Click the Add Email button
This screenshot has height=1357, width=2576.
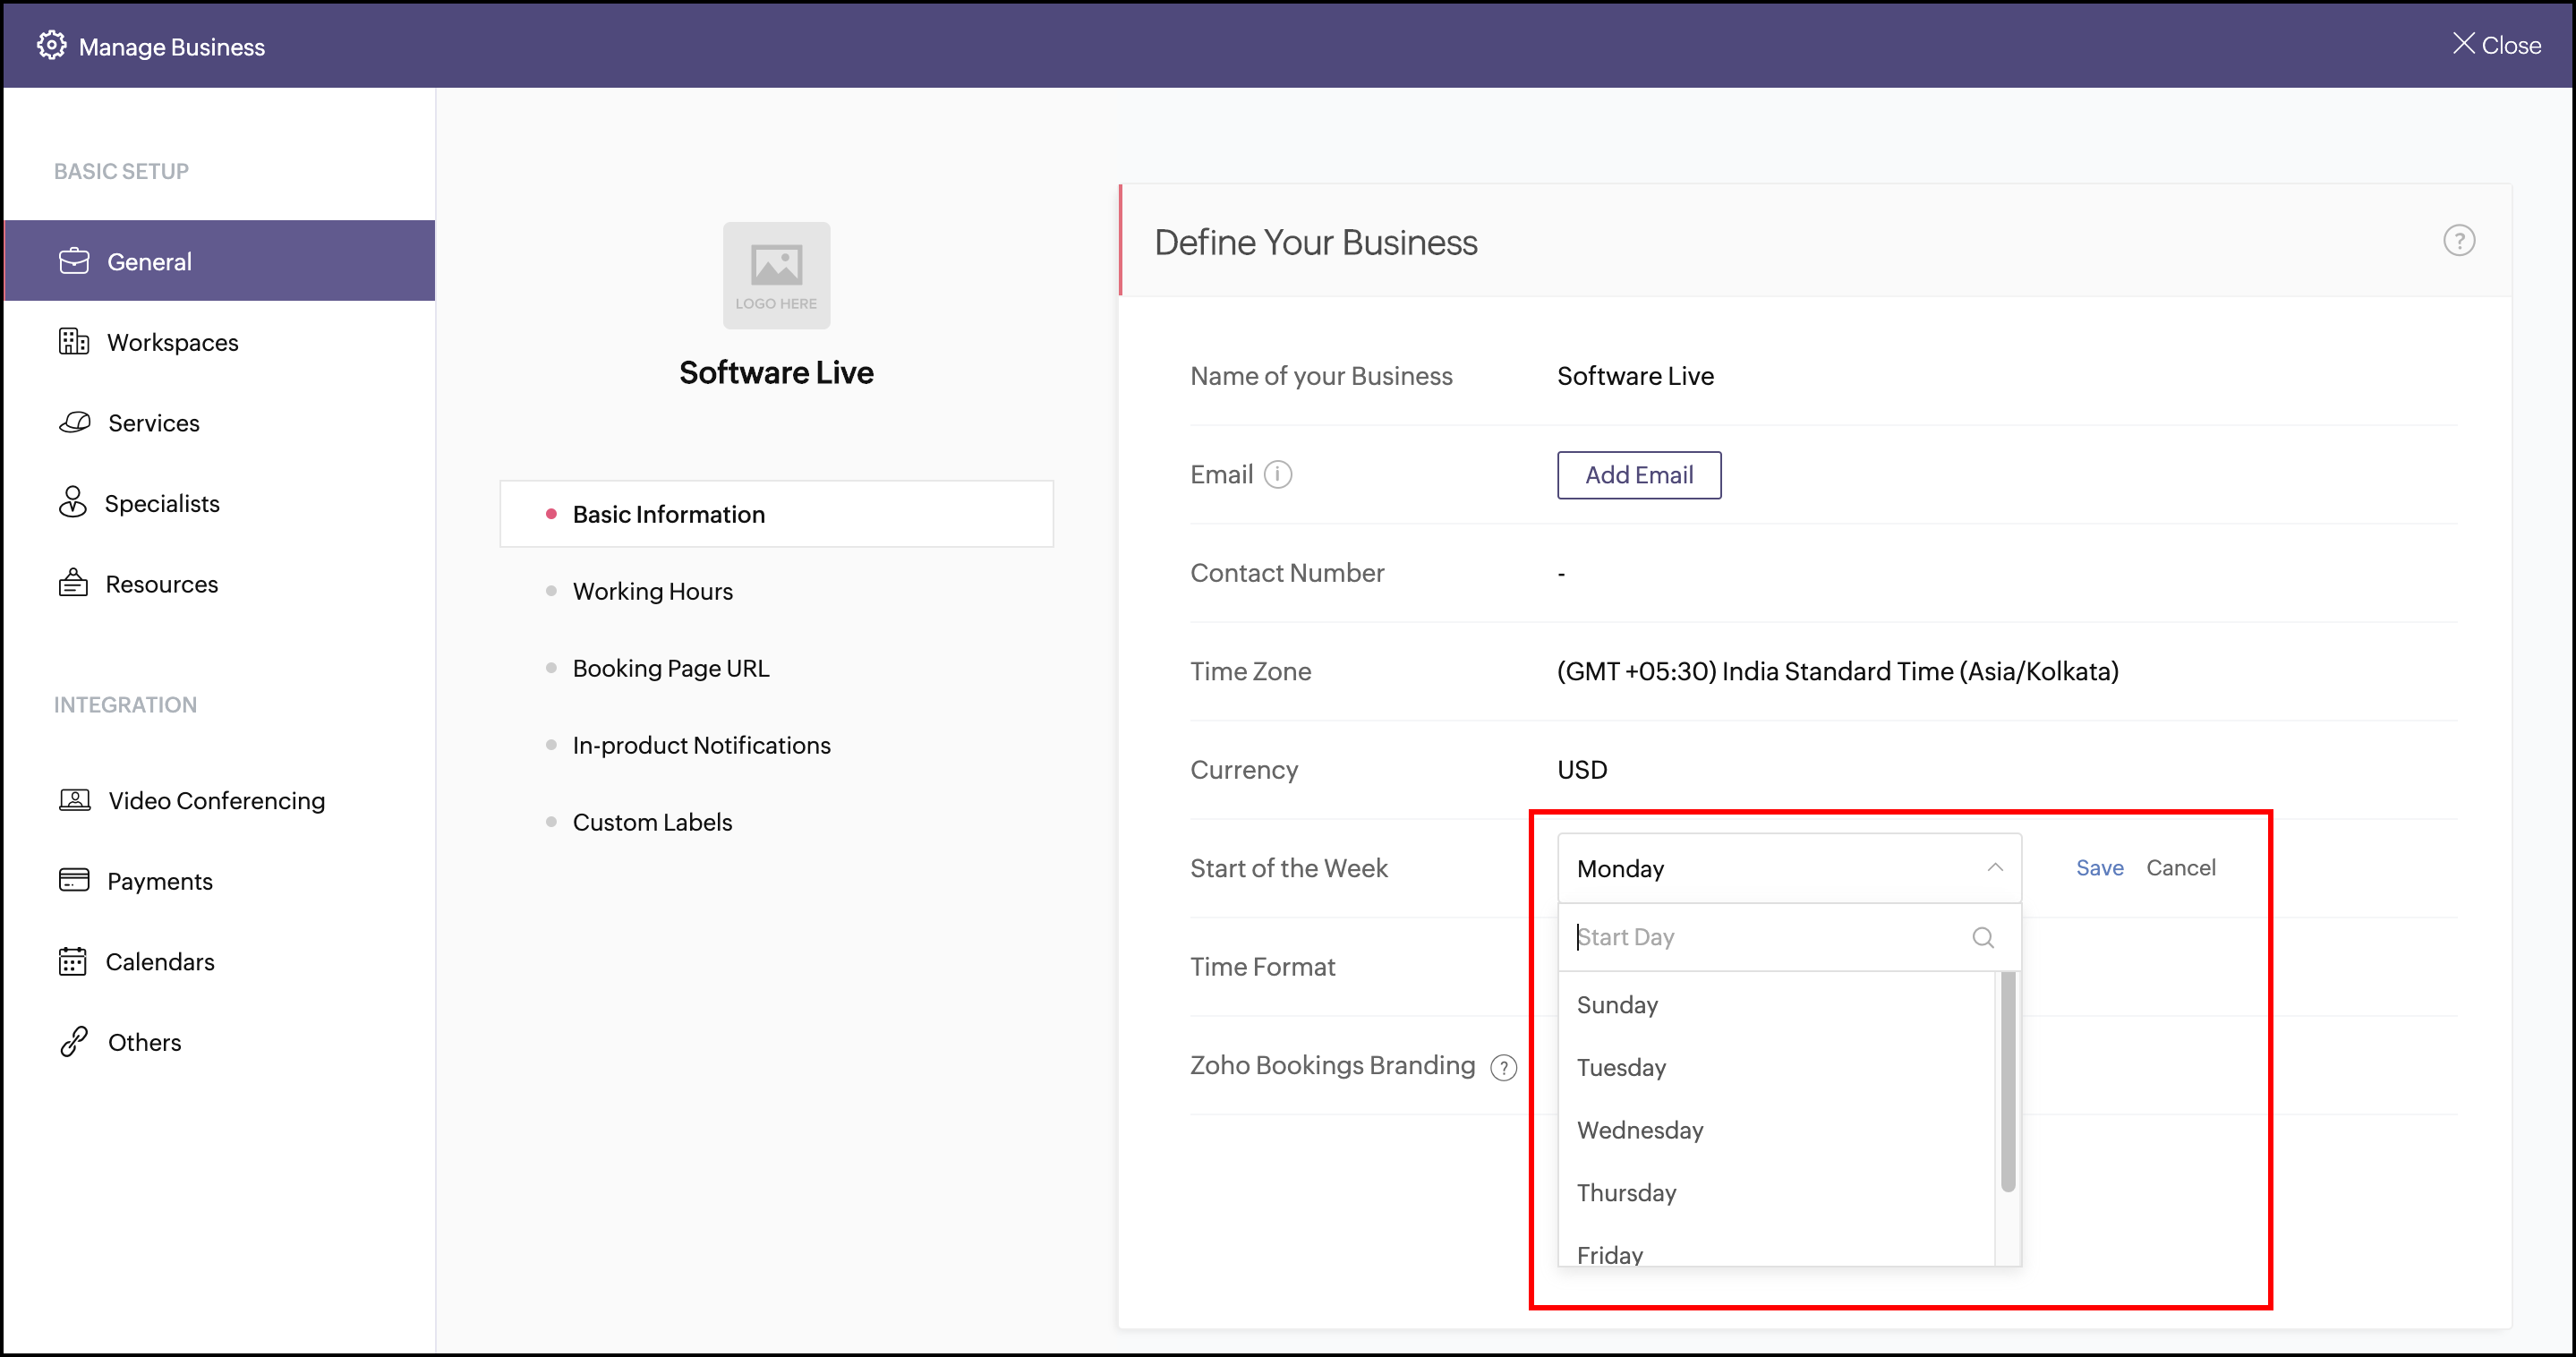1638,475
